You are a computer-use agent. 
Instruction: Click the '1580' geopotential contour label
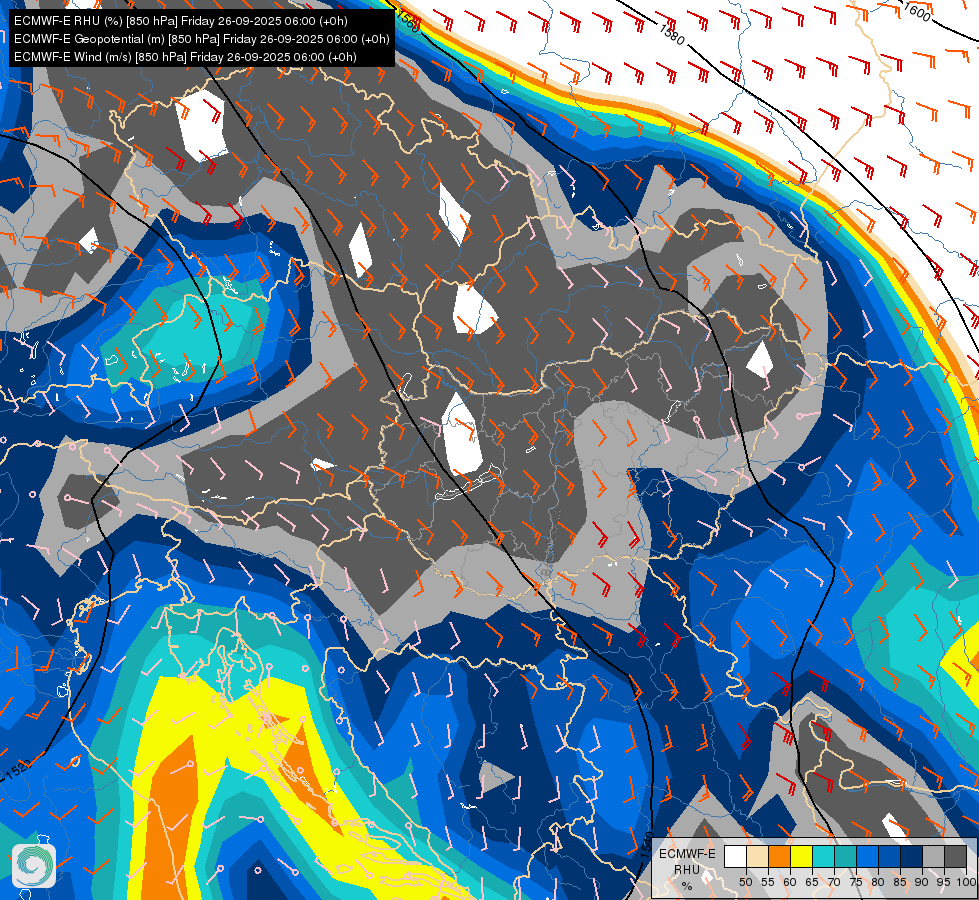[672, 34]
